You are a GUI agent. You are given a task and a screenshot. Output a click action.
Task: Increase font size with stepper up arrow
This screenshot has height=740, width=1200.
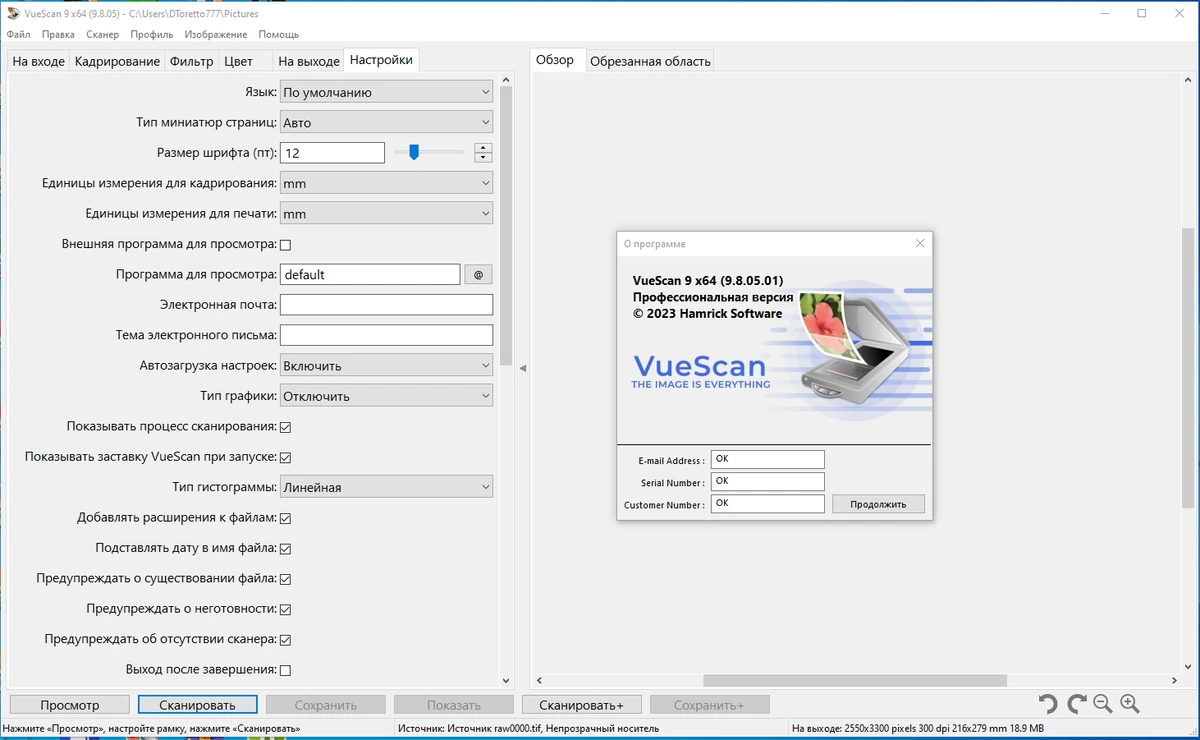tap(484, 148)
